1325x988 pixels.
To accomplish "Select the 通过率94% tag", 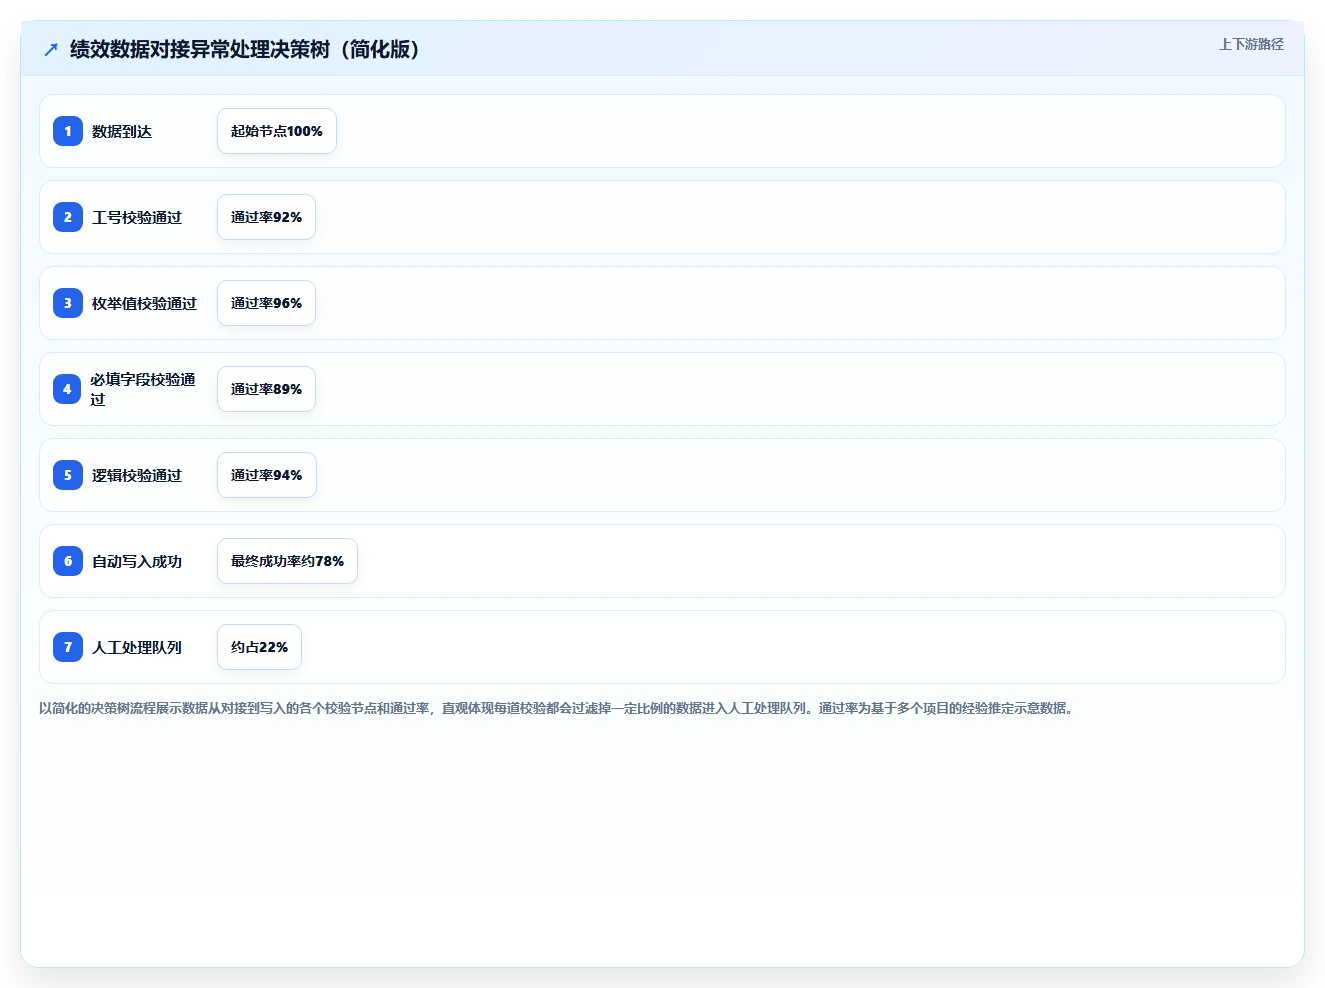I will (267, 475).
